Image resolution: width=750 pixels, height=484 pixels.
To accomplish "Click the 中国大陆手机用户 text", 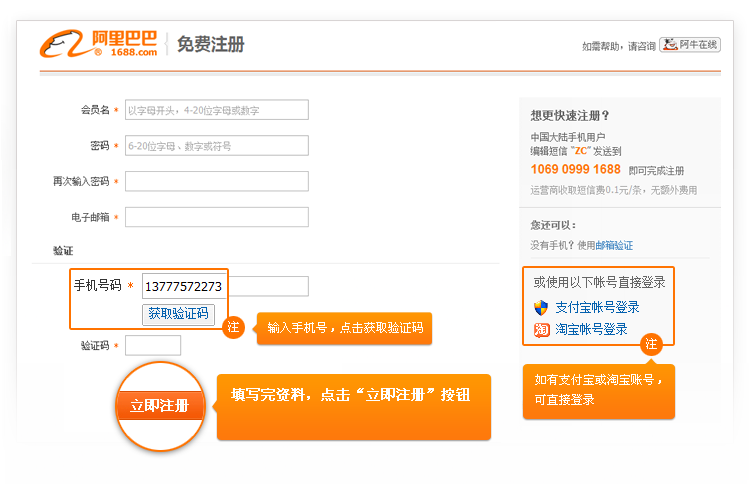I will click(568, 137).
